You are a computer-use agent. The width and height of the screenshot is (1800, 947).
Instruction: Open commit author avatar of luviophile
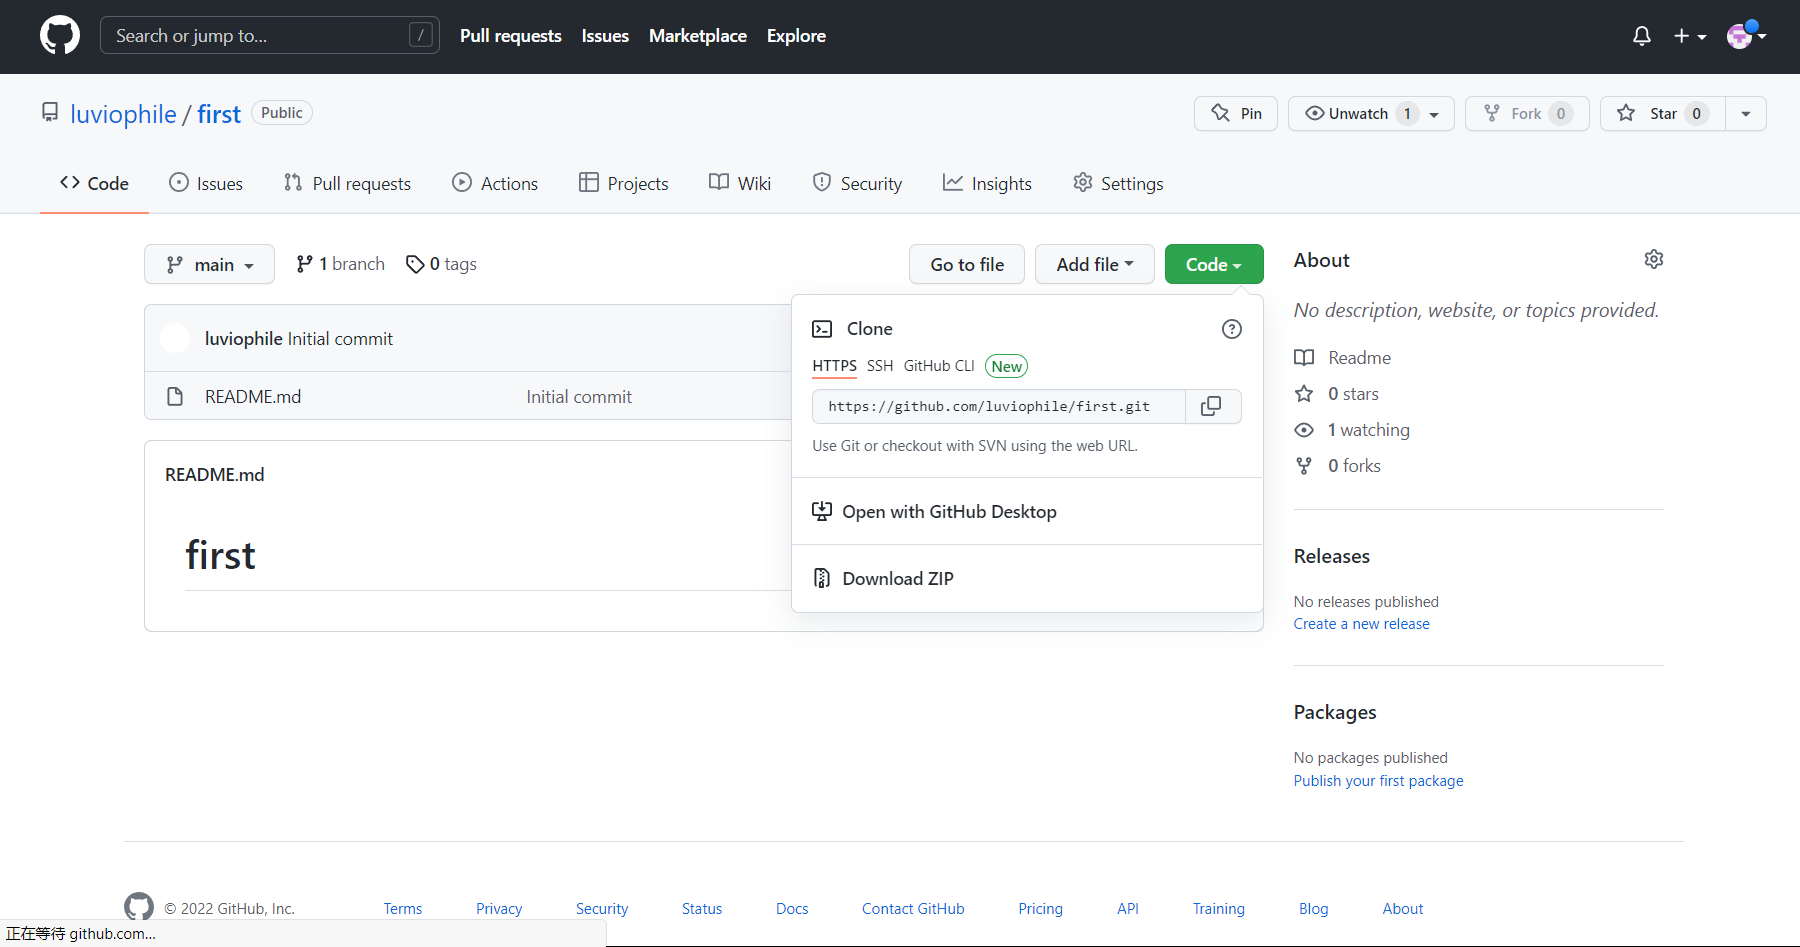175,338
